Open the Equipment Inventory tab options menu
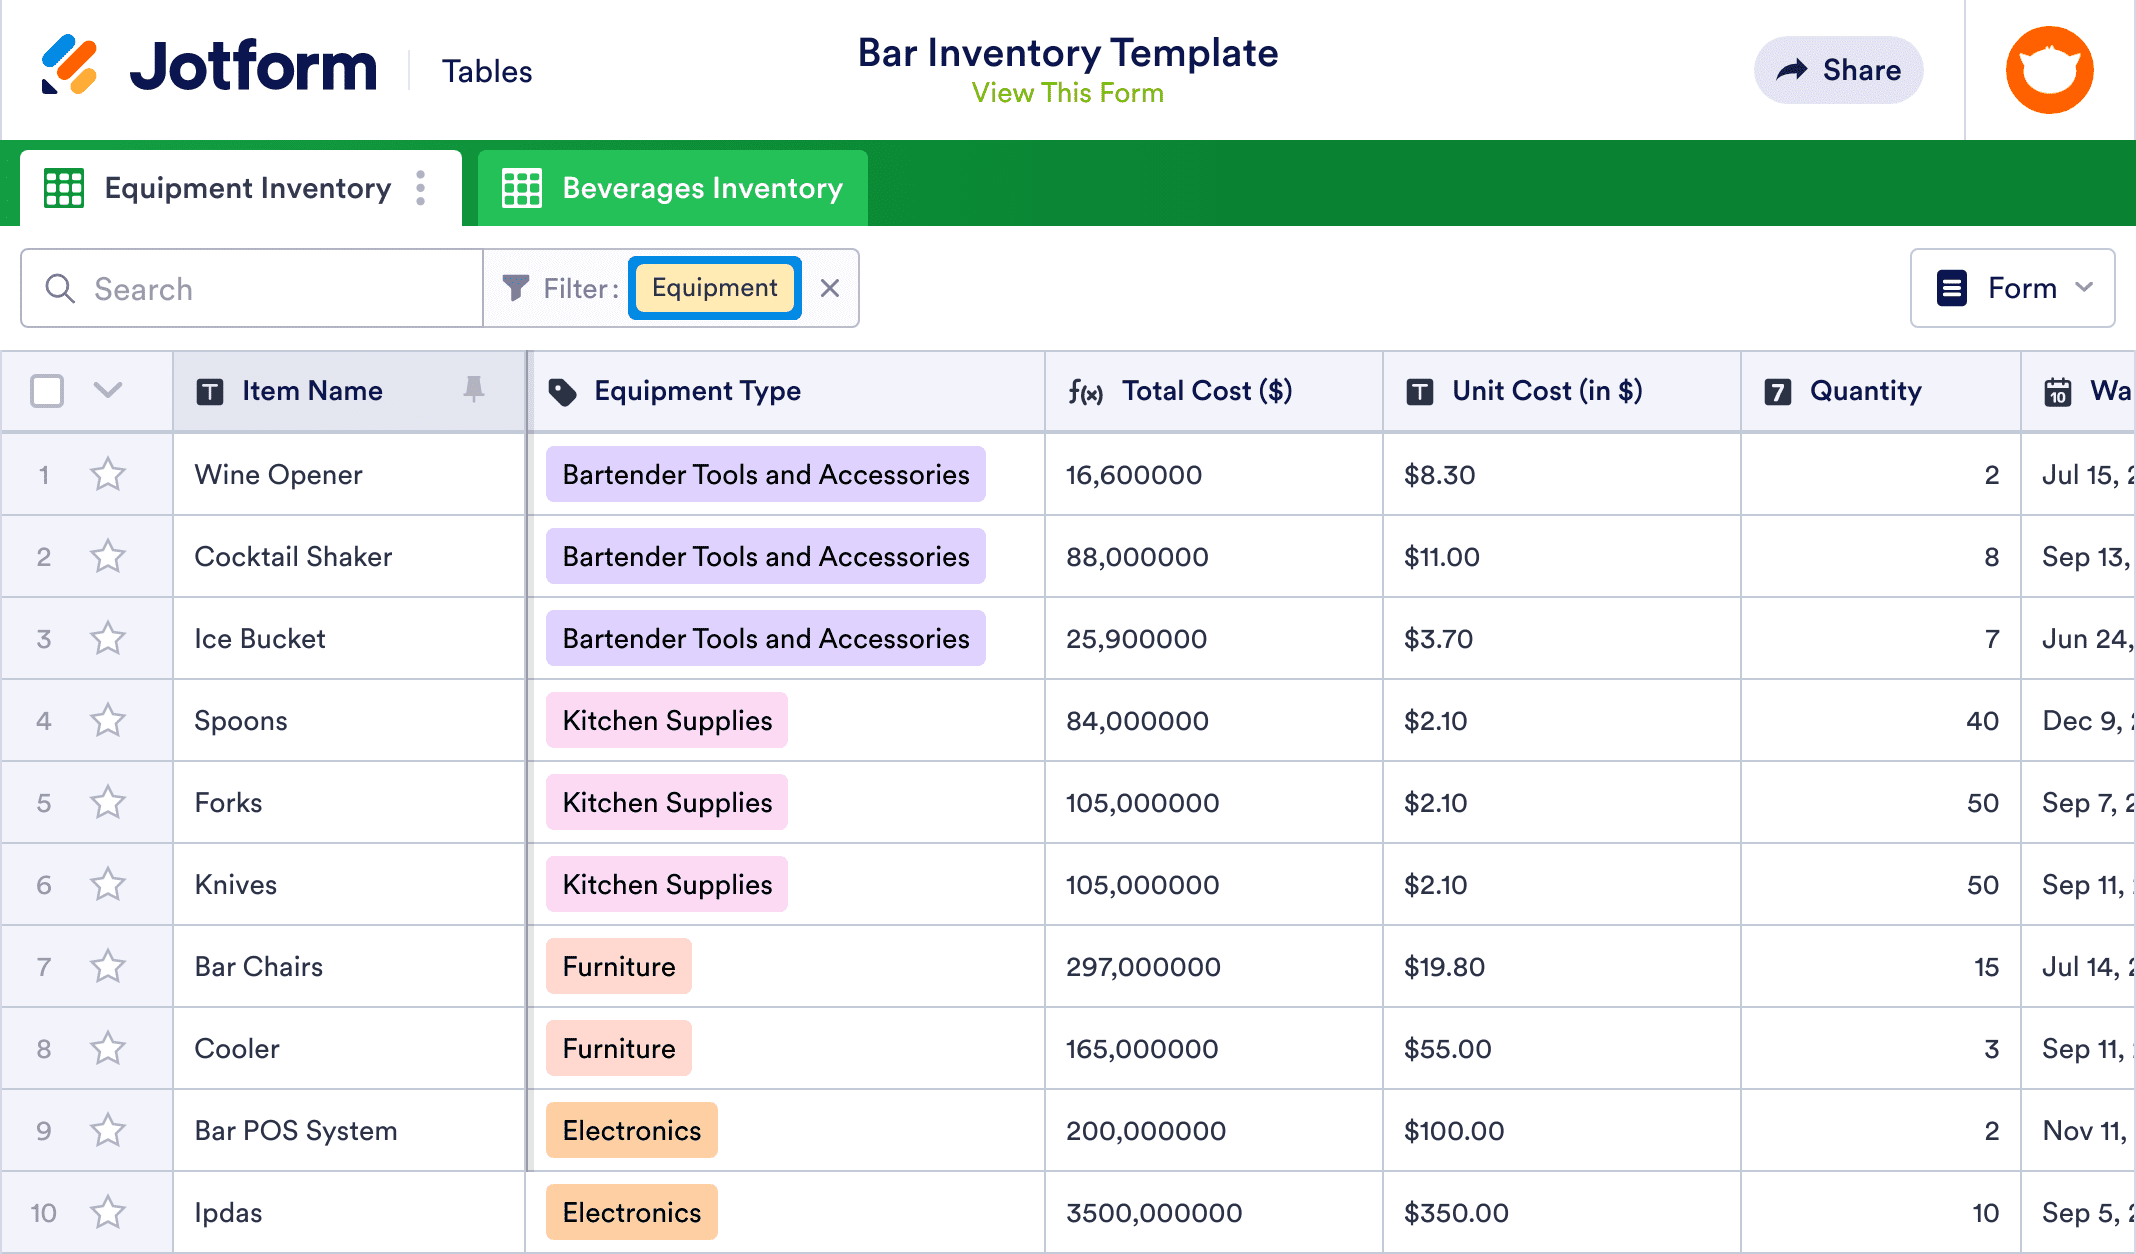This screenshot has height=1254, width=2136. pyautogui.click(x=420, y=188)
